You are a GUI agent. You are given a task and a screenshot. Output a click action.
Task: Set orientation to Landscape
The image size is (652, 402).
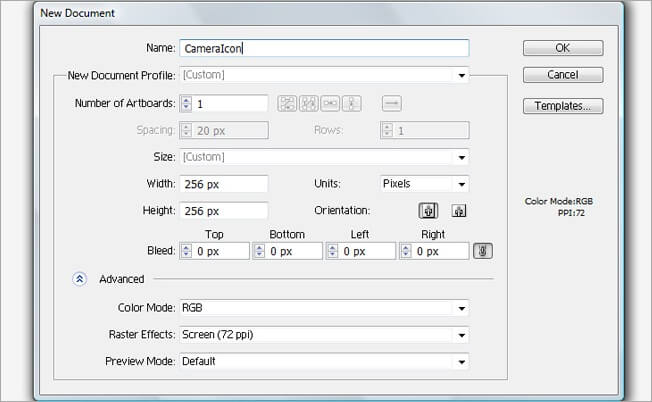[x=459, y=211]
